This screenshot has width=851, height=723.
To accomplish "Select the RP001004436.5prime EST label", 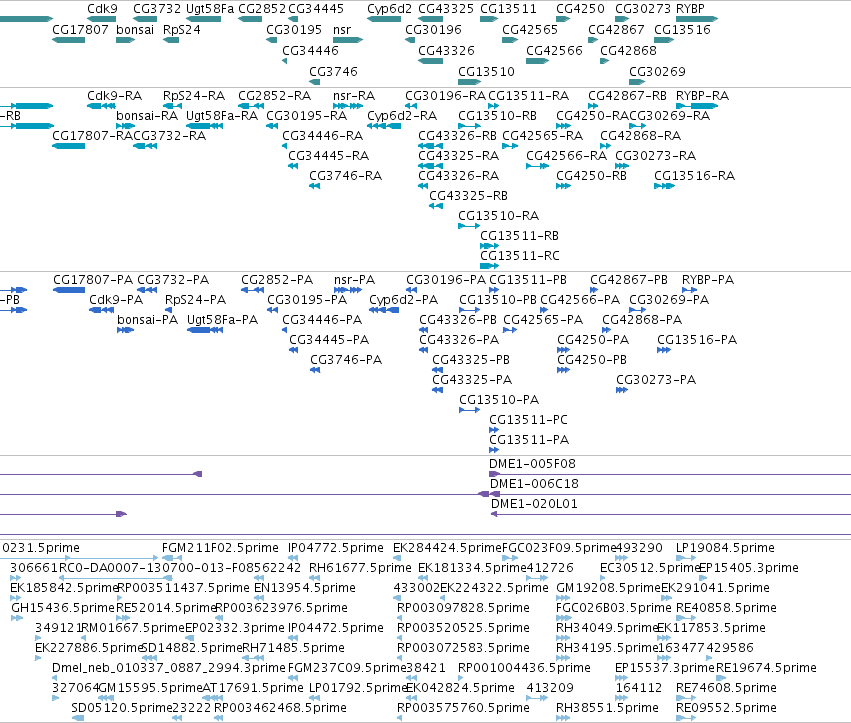I will tap(524, 668).
